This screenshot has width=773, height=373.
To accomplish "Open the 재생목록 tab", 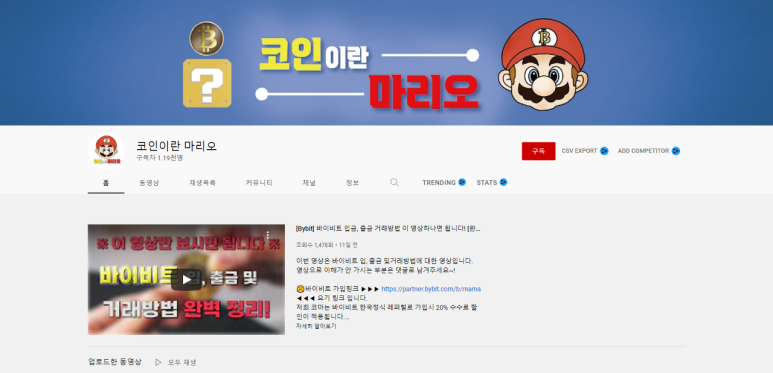I will [203, 183].
